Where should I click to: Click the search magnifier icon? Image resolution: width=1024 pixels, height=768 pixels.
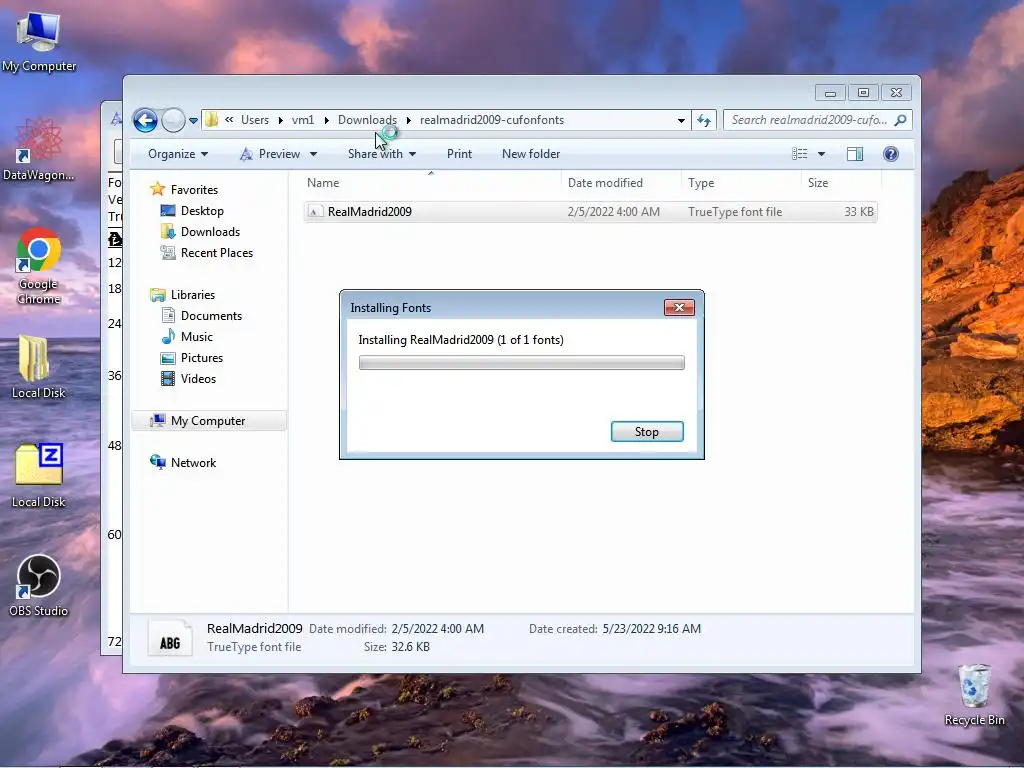(900, 120)
